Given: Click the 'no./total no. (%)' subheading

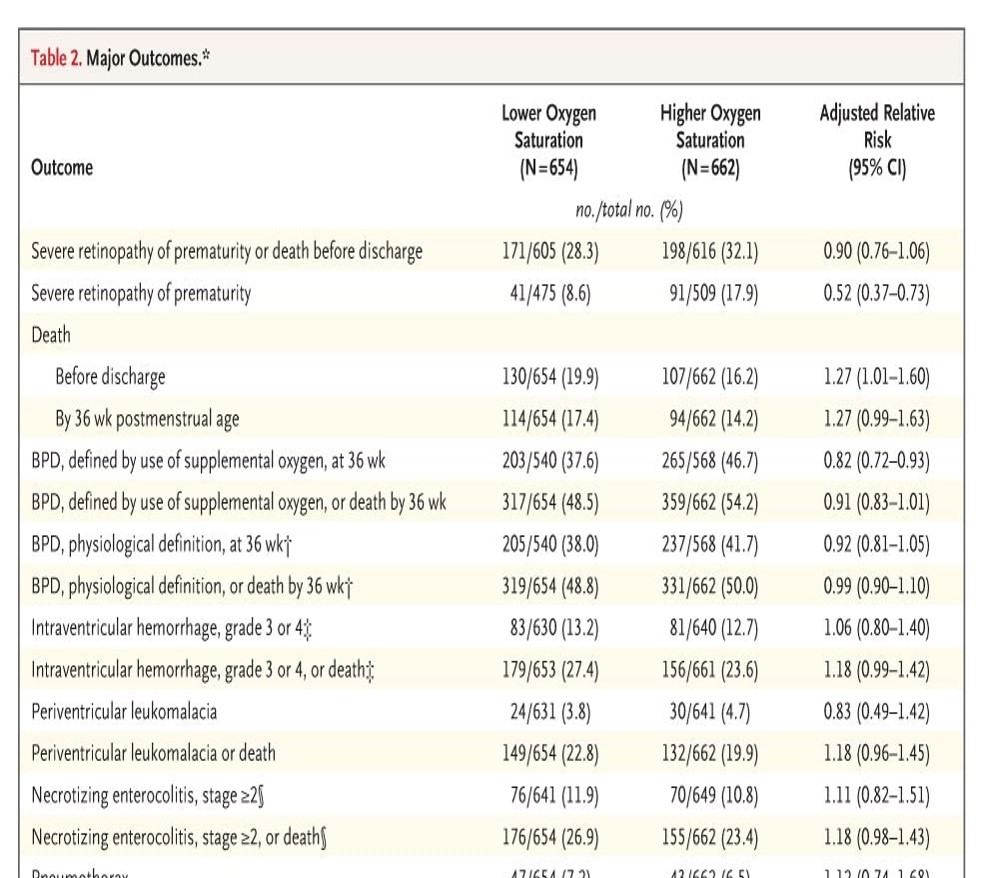Looking at the screenshot, I should [x=629, y=211].
